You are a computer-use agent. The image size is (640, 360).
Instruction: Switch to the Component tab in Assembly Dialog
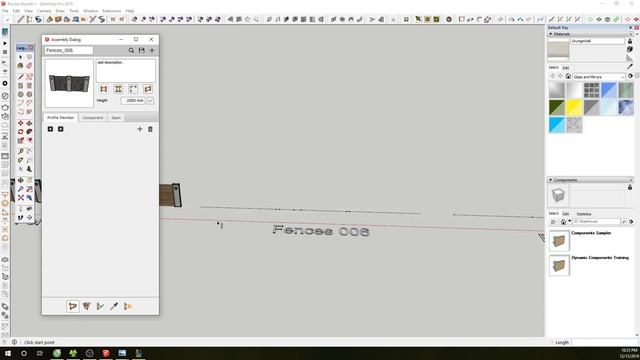coord(93,118)
